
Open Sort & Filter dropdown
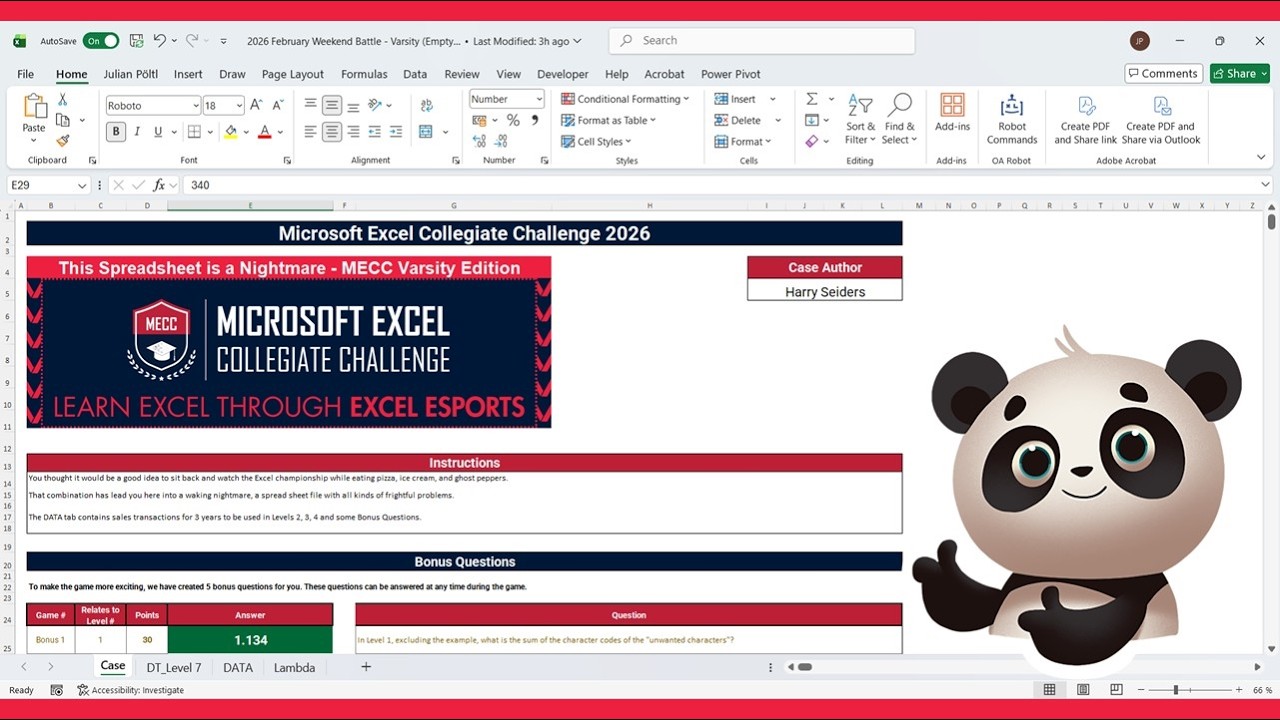[x=860, y=119]
